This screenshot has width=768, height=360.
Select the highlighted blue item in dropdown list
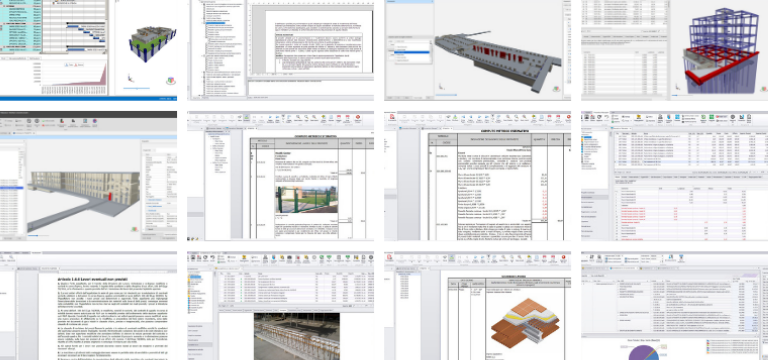pos(411,52)
